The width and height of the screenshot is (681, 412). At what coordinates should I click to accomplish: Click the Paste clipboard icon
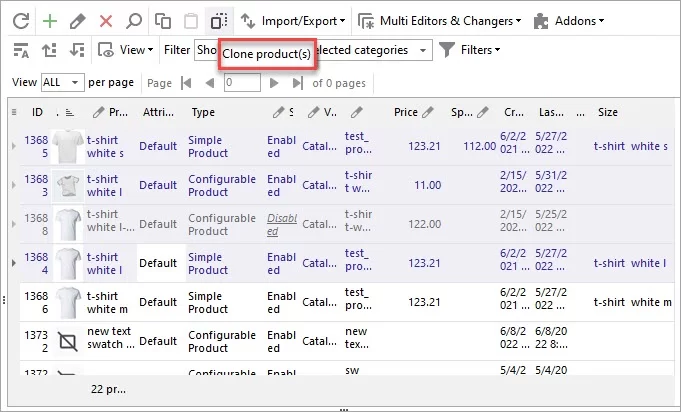click(191, 21)
